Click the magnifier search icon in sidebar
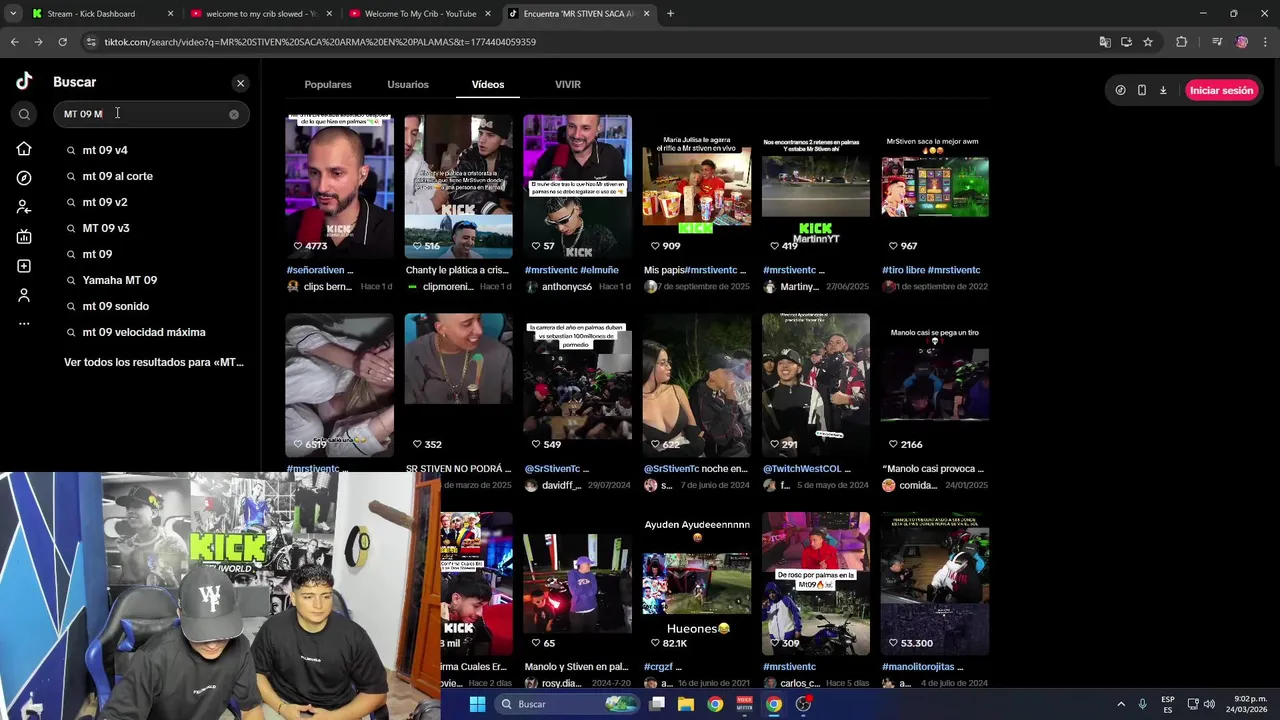Screen dimensions: 1280x720 (x=25, y=114)
